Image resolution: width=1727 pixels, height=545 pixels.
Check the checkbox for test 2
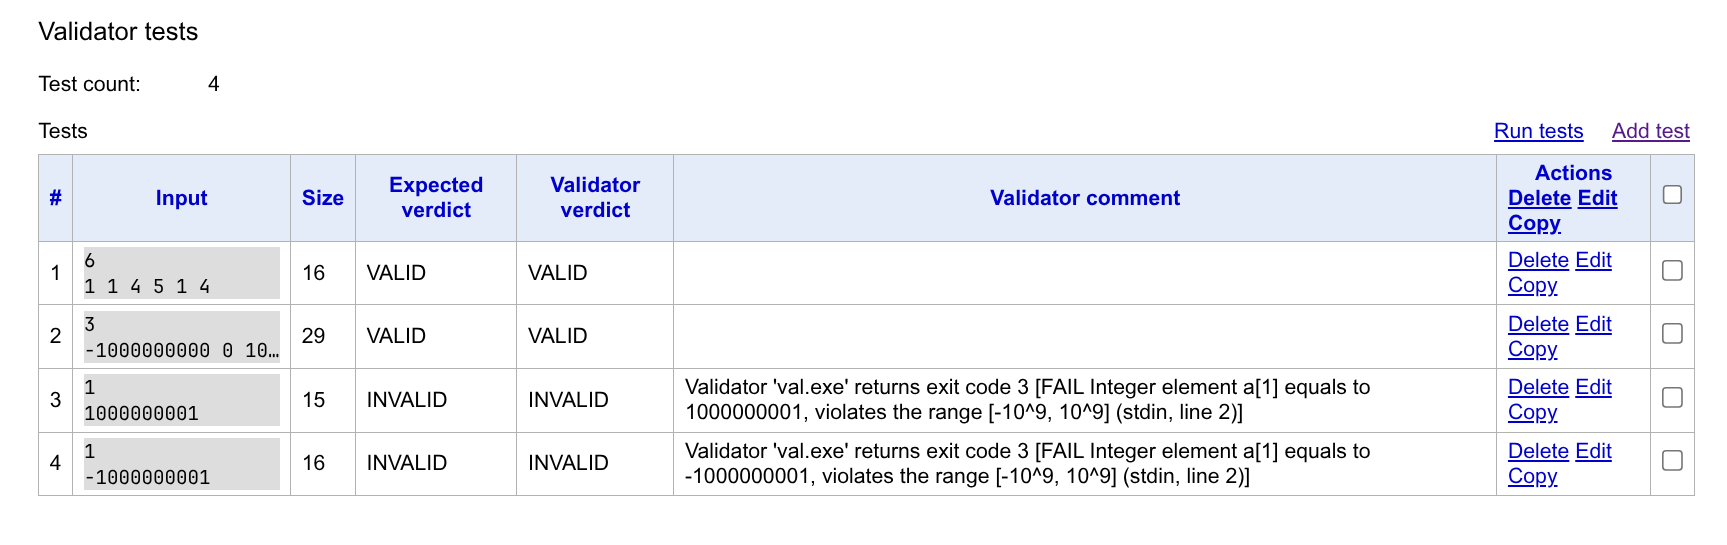tap(1672, 334)
